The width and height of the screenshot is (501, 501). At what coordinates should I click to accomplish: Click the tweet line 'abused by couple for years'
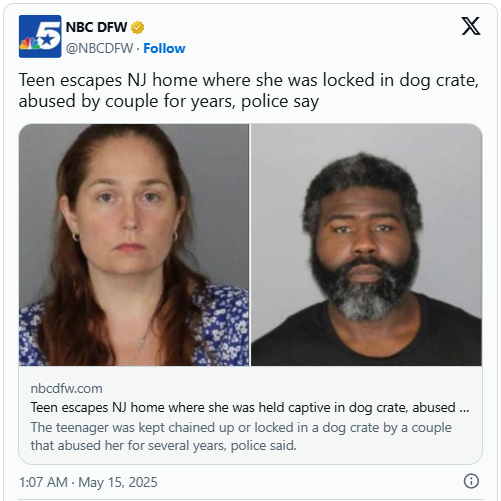pos(169,101)
